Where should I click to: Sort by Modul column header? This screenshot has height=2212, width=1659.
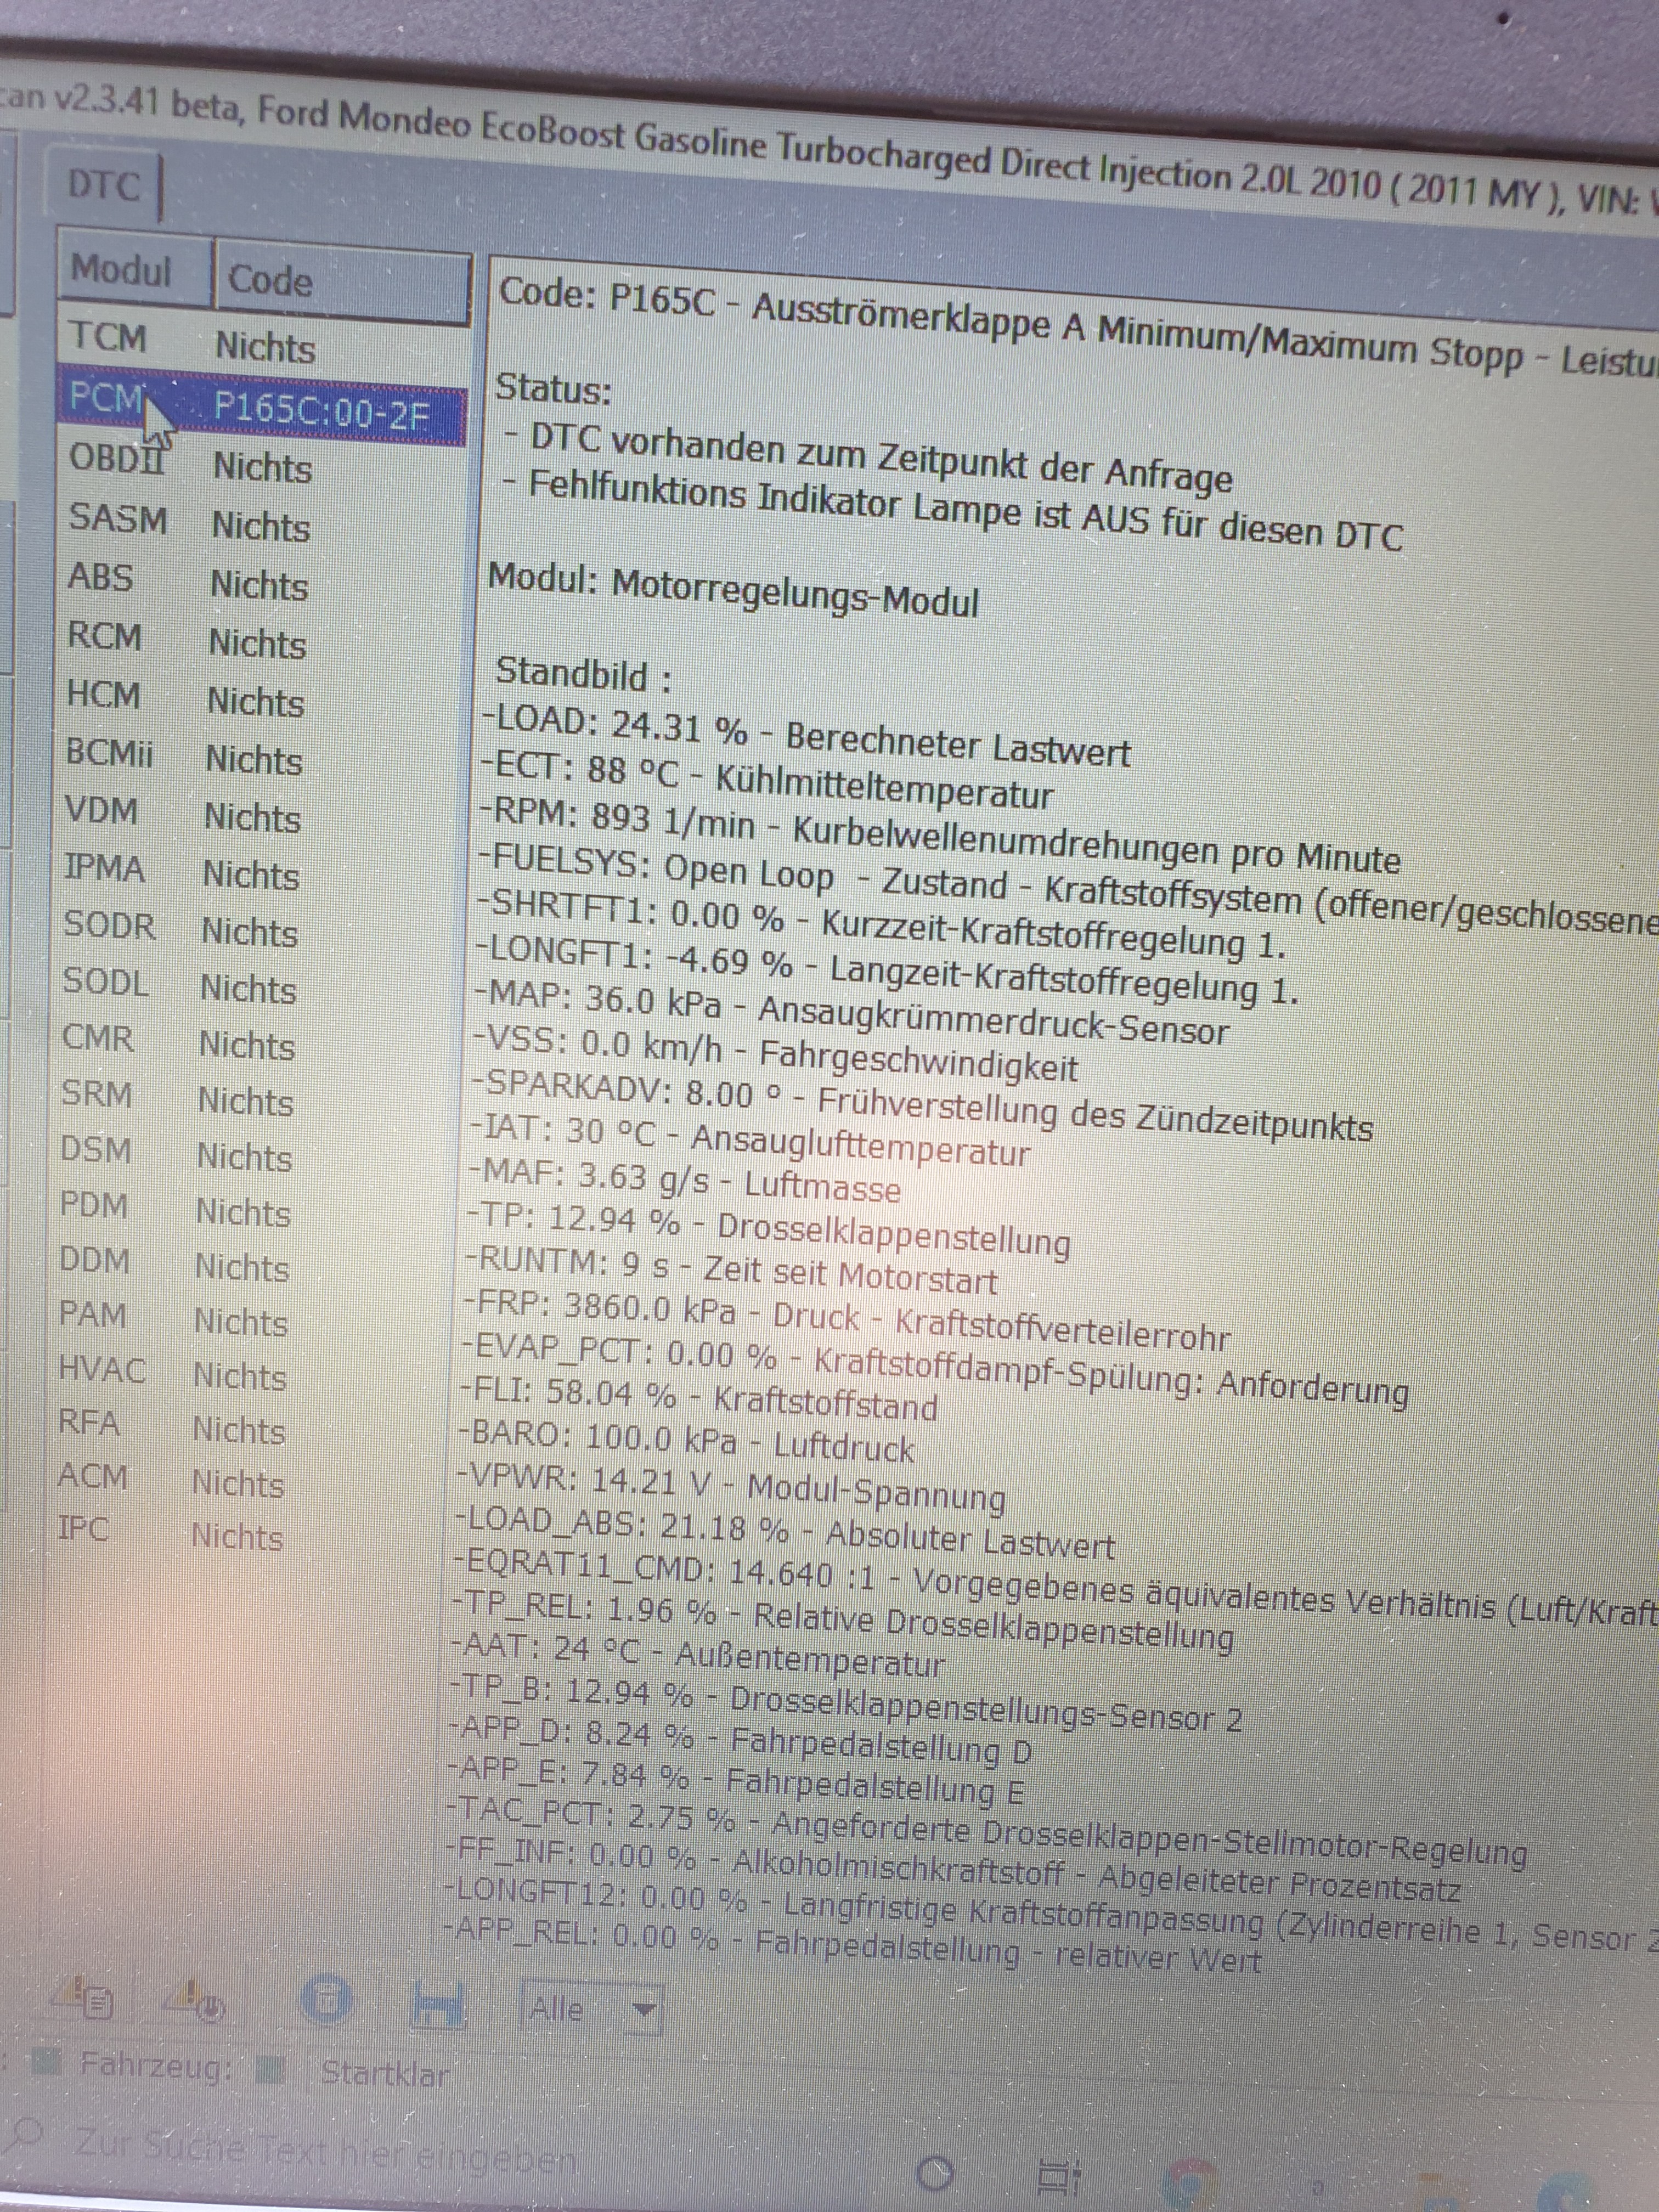(x=122, y=270)
